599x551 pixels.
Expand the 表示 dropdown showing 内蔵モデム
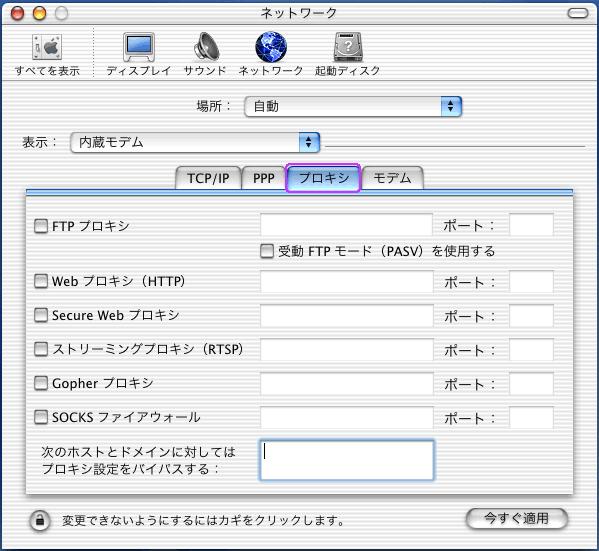click(195, 142)
